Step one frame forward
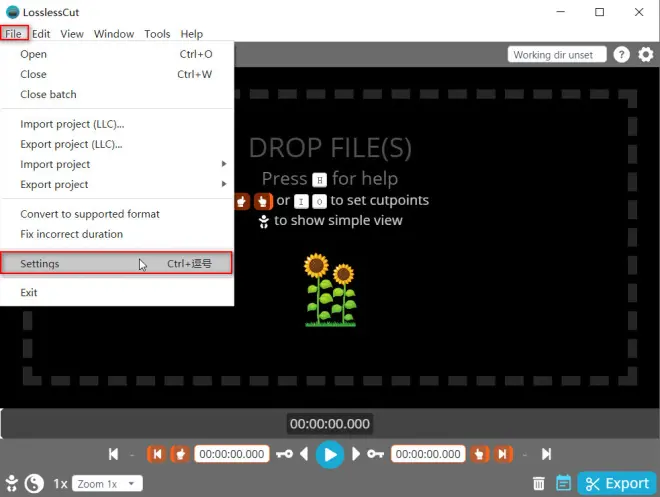The image size is (660, 497). [x=356, y=454]
